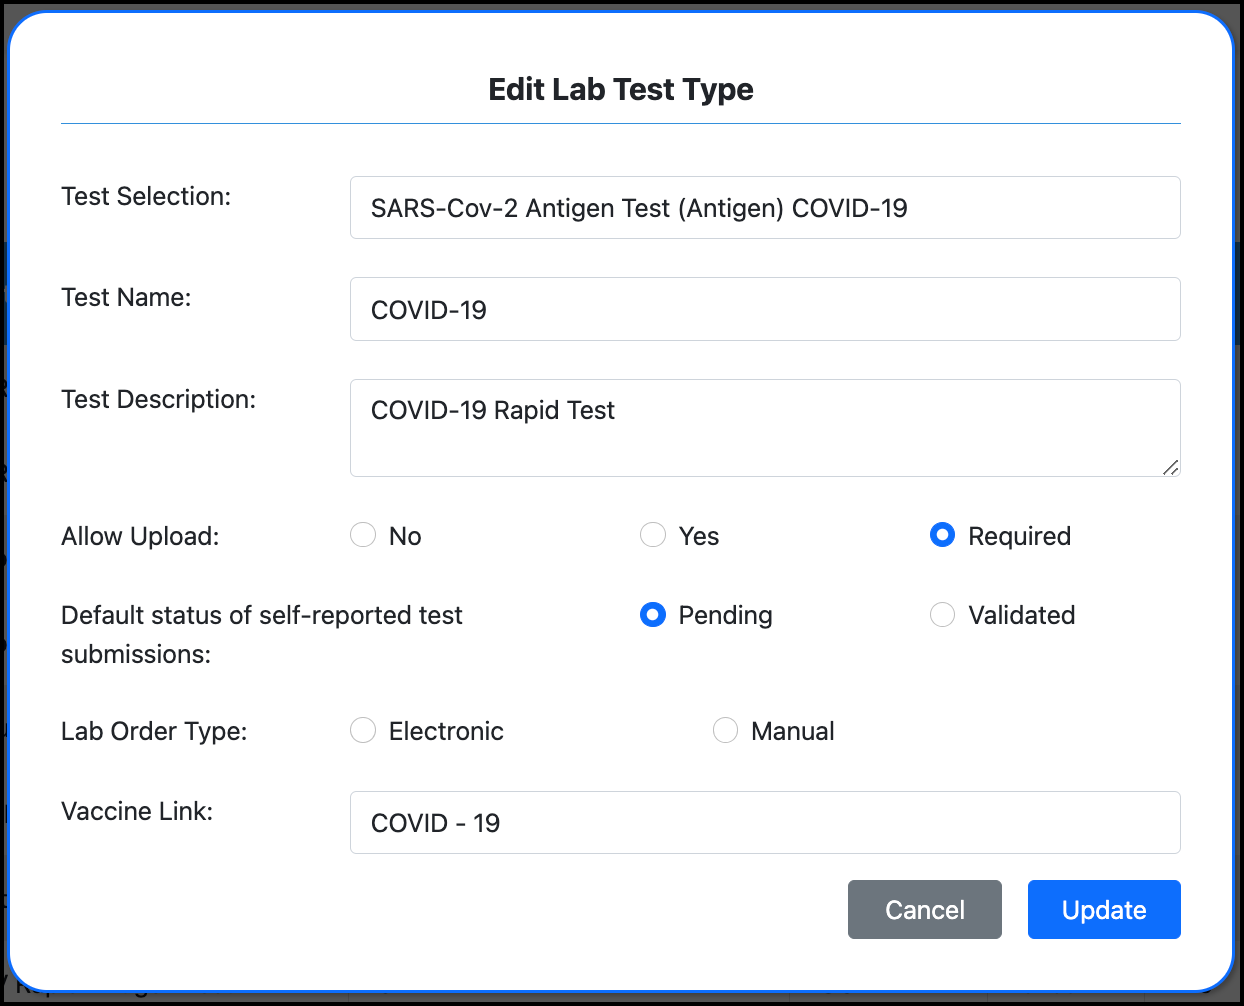This screenshot has height=1006, width=1244.
Task: Click inside the Test Selection field
Action: coord(765,207)
